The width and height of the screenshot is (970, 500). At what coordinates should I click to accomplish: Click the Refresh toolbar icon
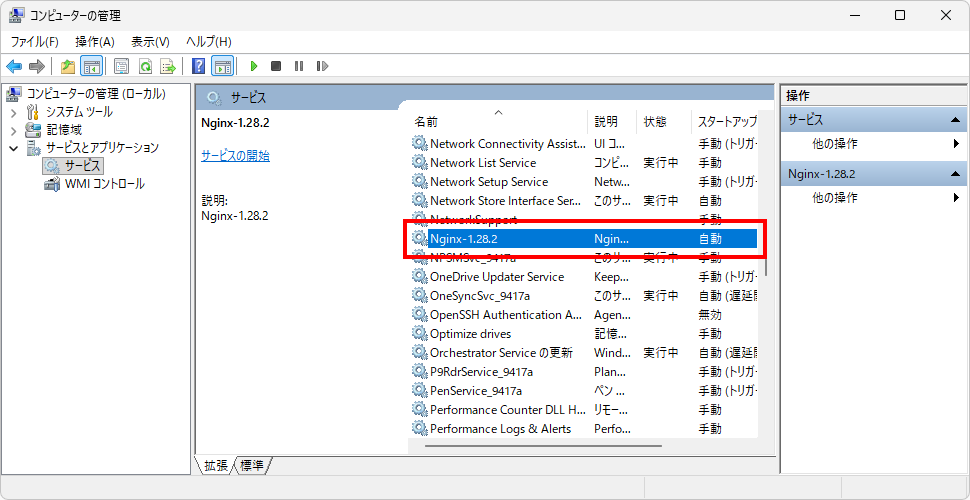[145, 66]
